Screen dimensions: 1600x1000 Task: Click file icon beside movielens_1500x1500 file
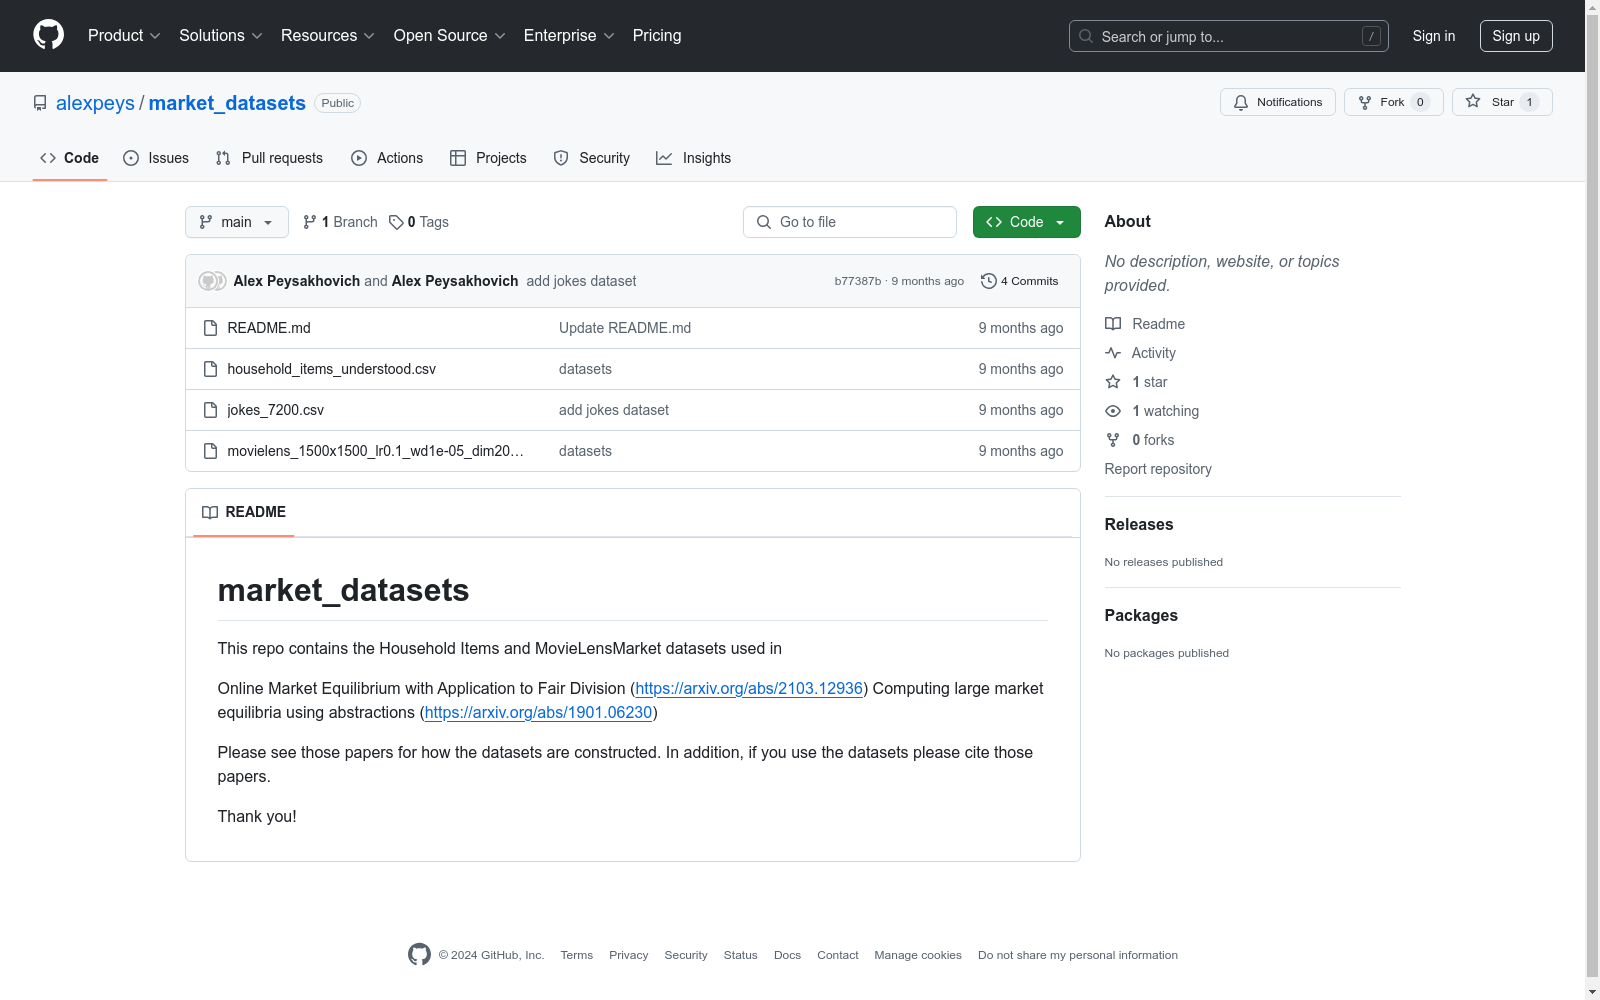[x=210, y=451]
